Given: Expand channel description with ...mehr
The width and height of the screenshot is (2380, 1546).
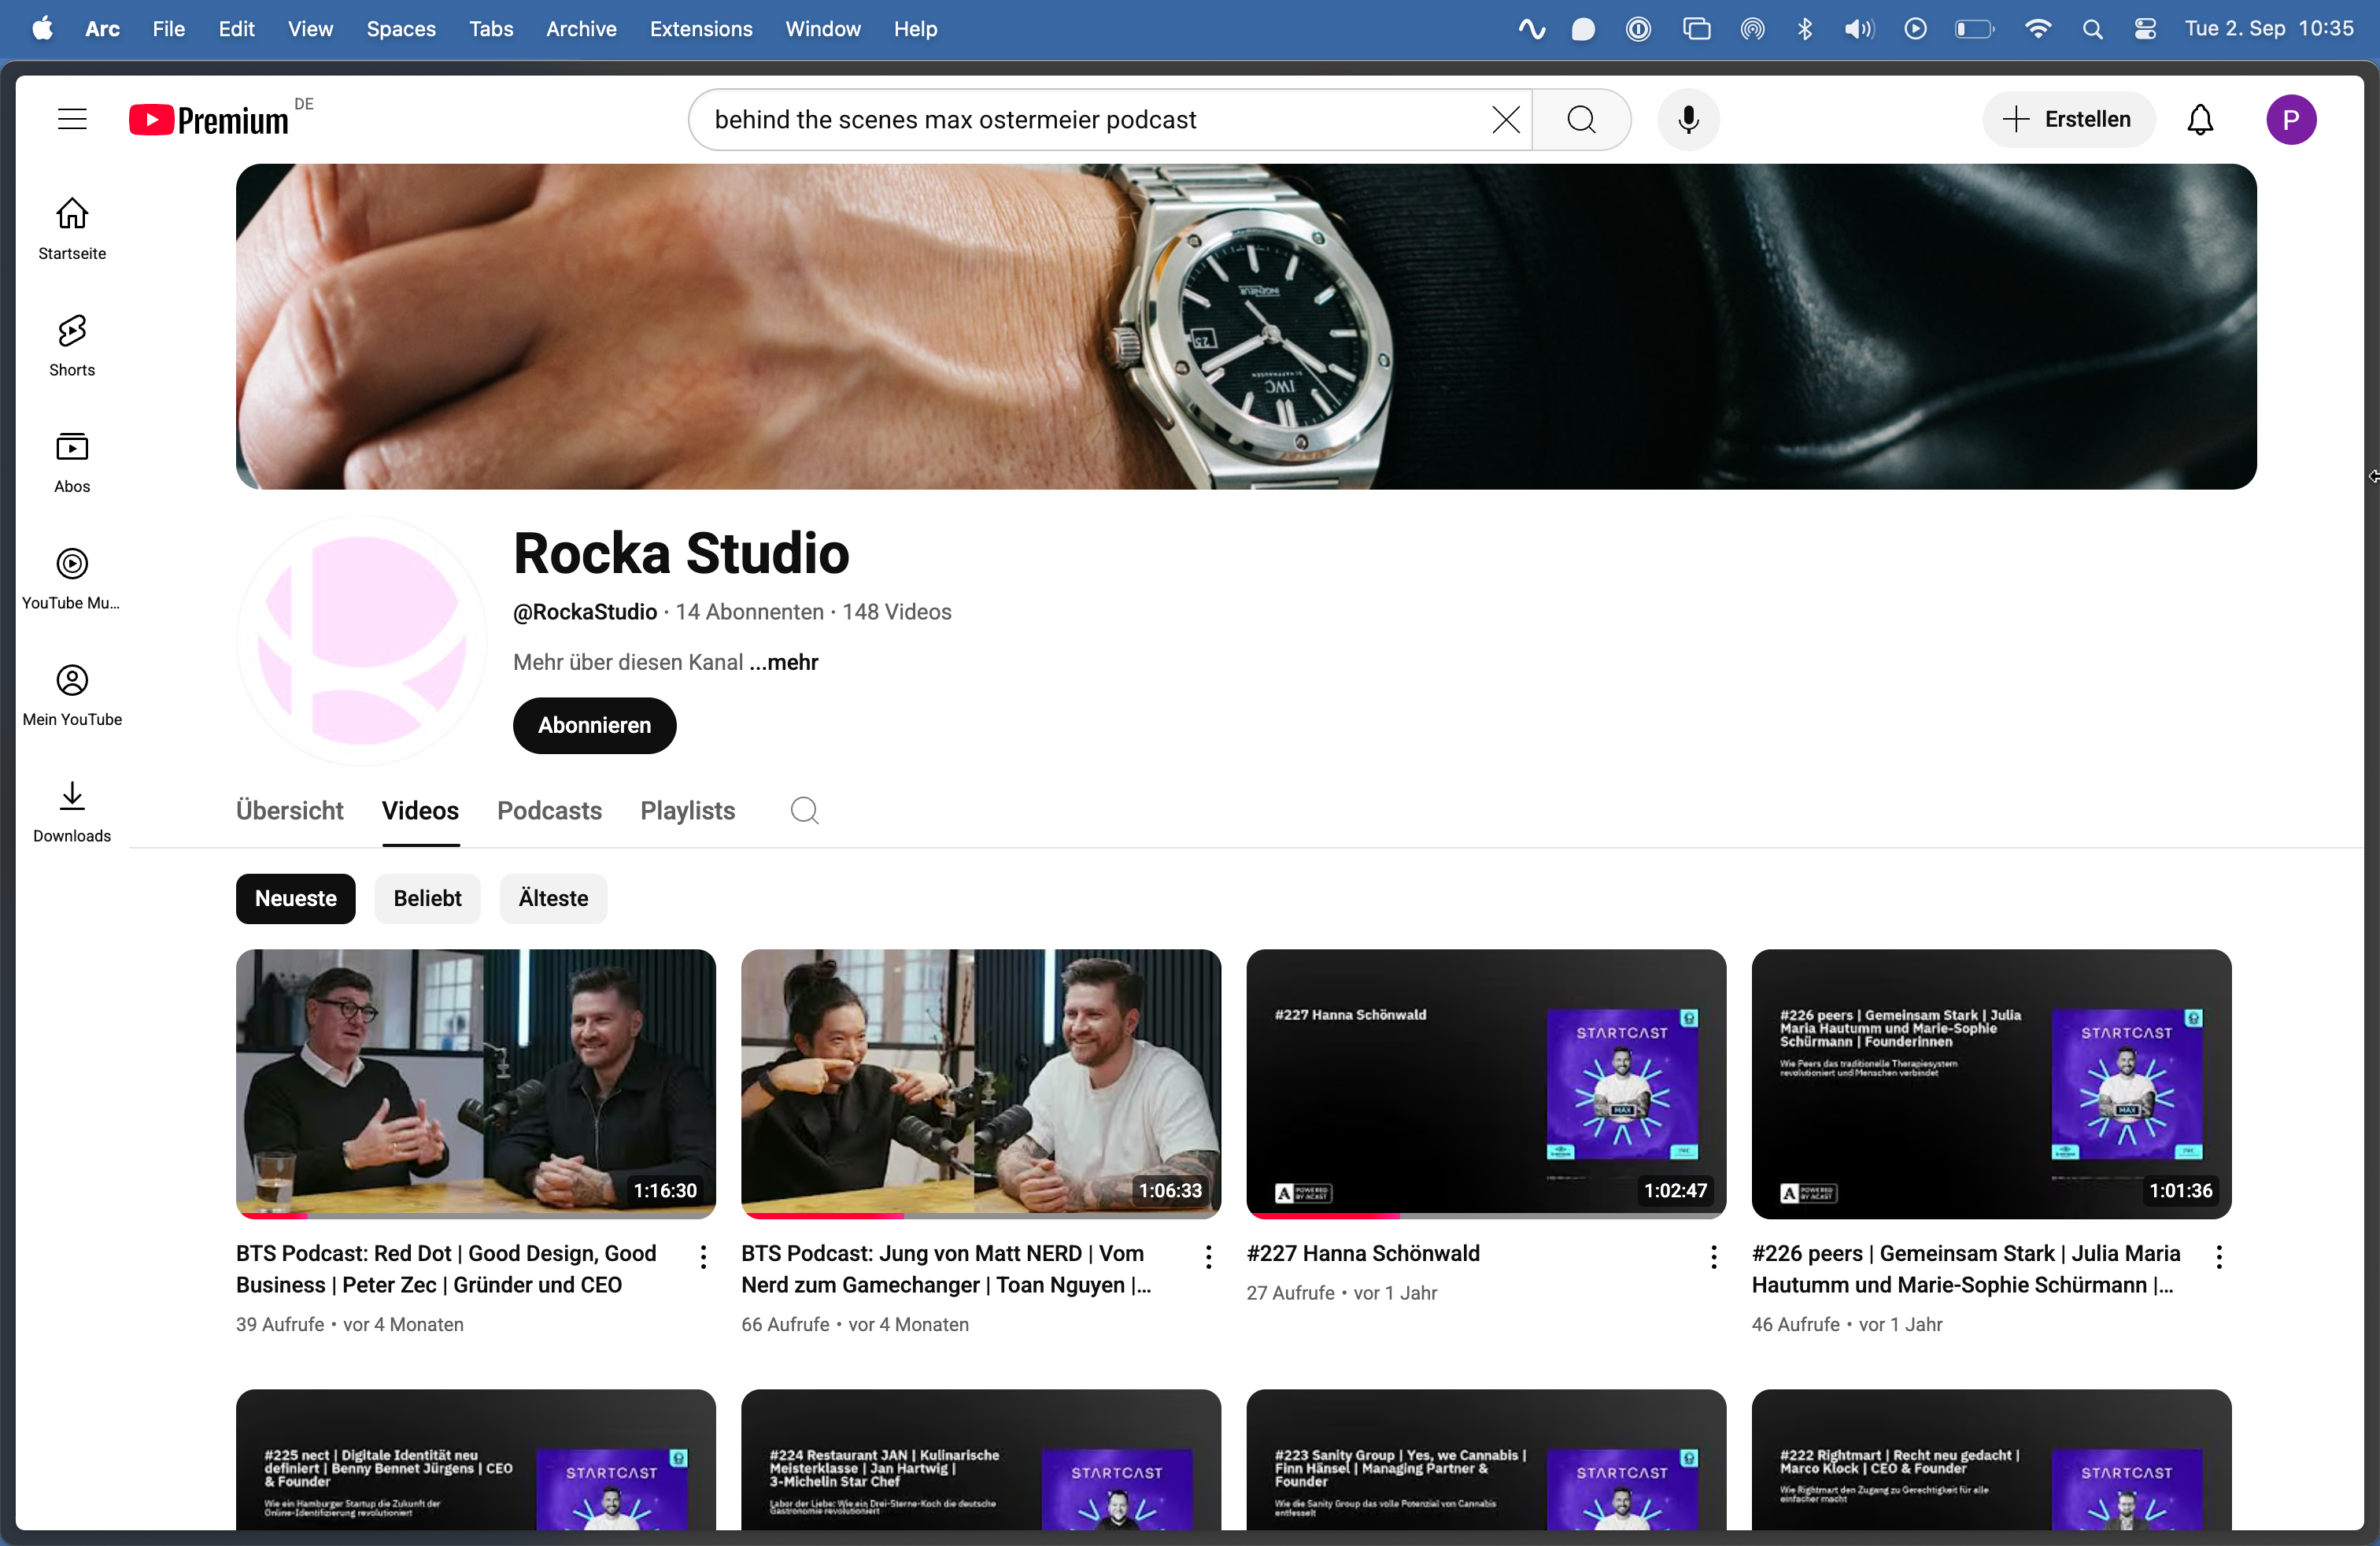Looking at the screenshot, I should pyautogui.click(x=783, y=662).
